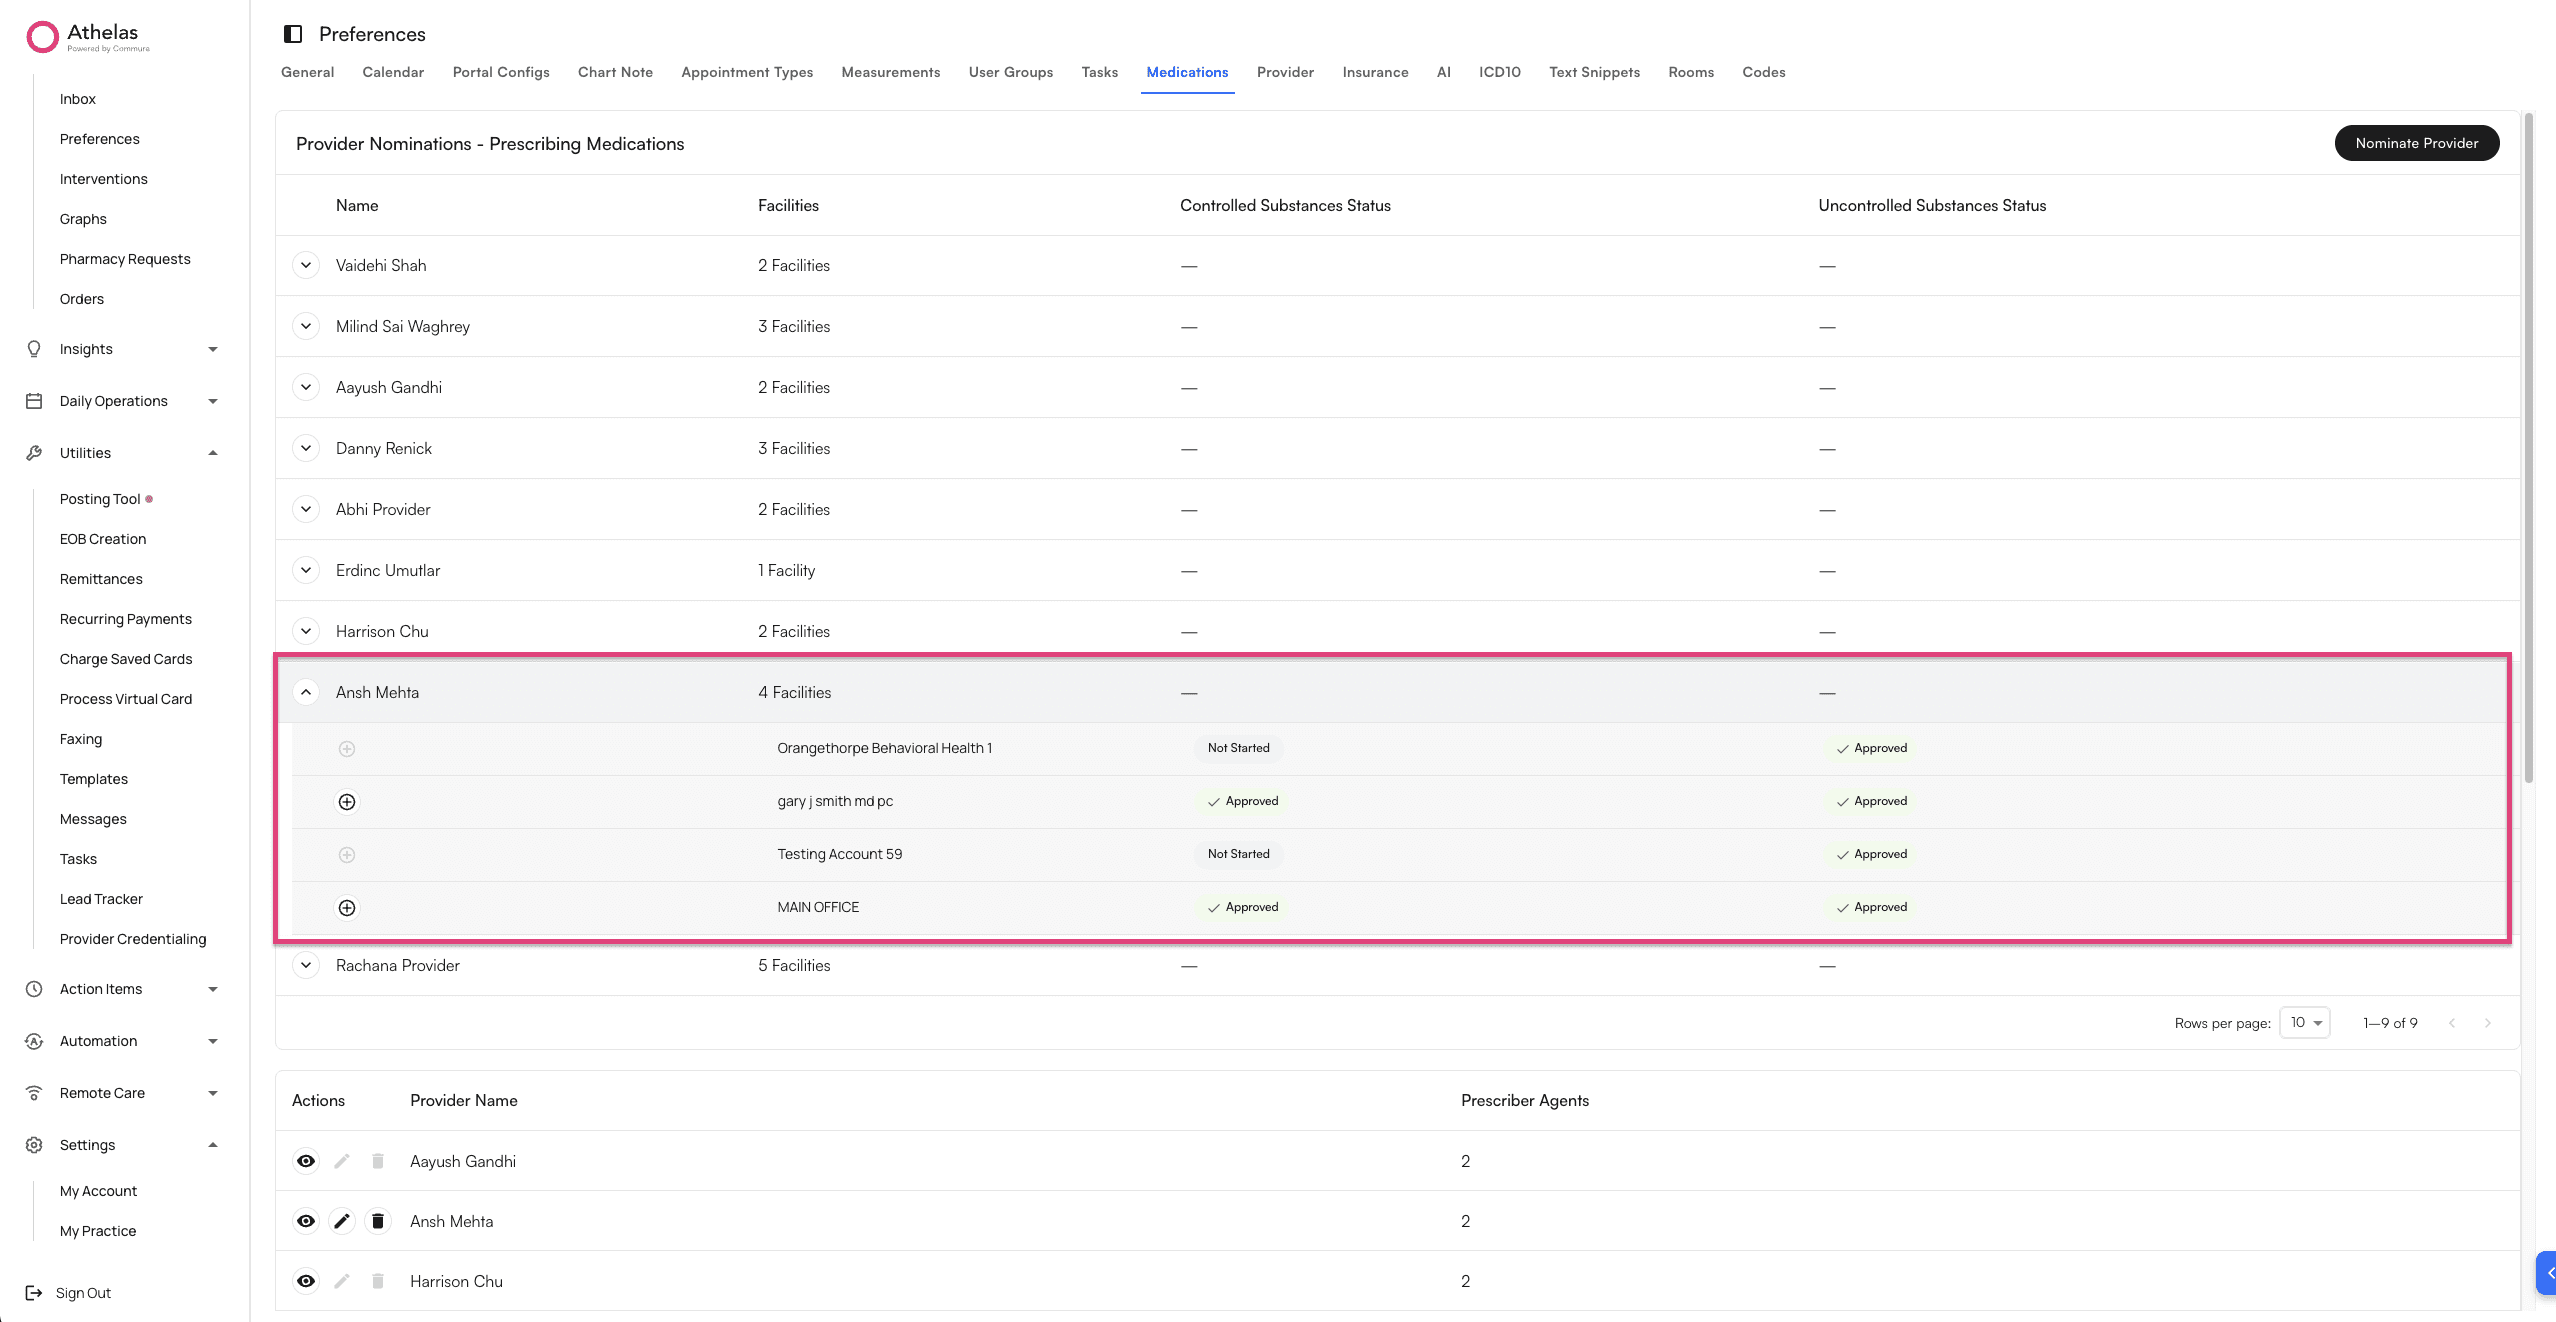Click the sidebar toggle icon beside Preferences
The image size is (2556, 1322).
293,34
